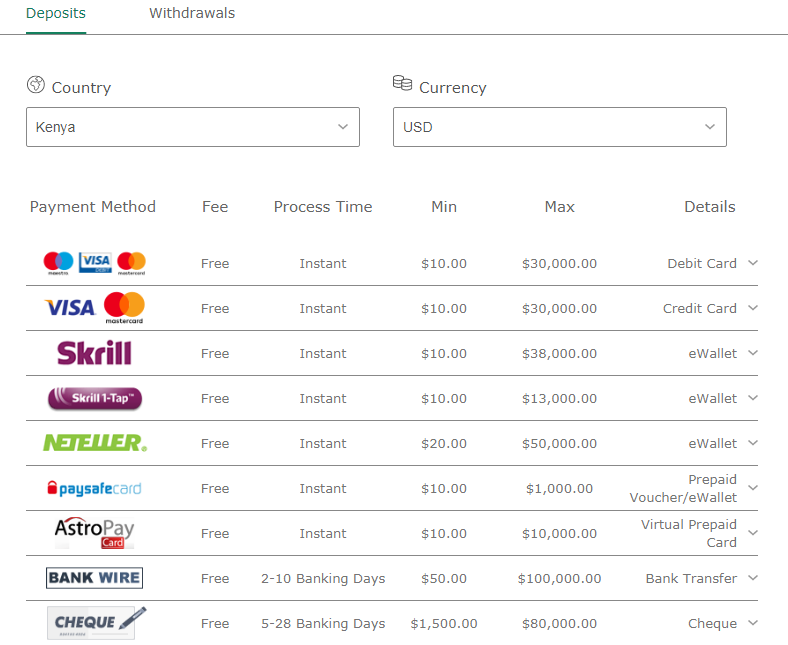The width and height of the screenshot is (788, 645).
Task: Click the Fee column header
Action: [215, 207]
